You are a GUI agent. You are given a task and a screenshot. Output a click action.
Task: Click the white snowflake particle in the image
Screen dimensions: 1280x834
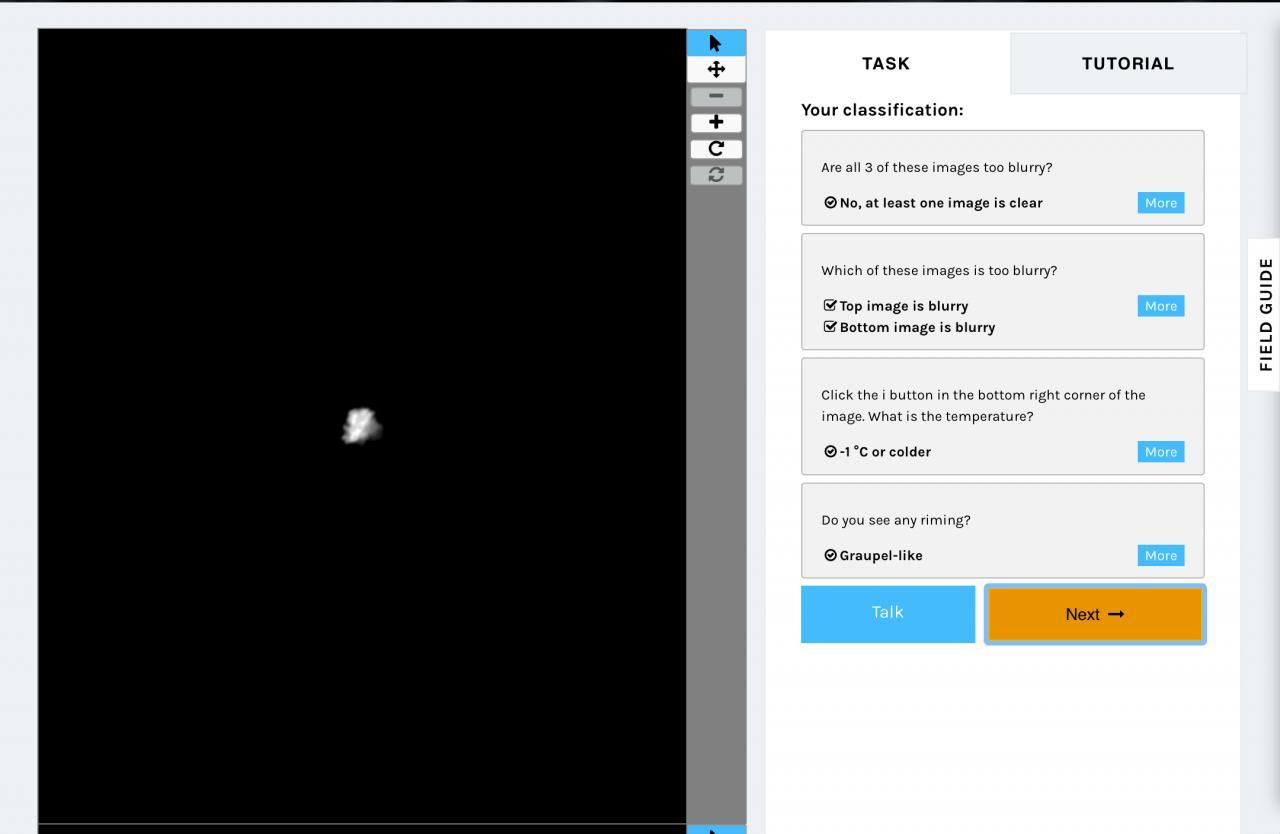point(361,426)
